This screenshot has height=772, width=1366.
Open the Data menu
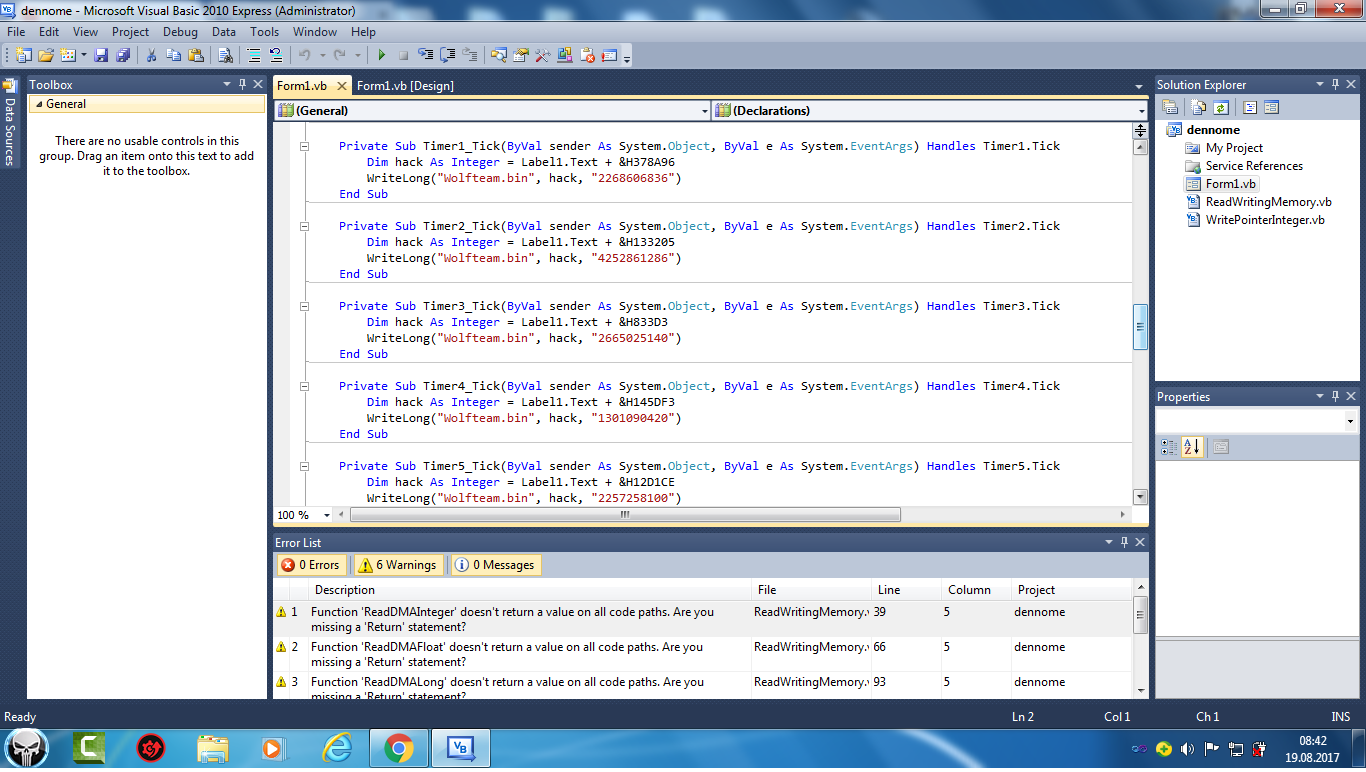[x=224, y=32]
